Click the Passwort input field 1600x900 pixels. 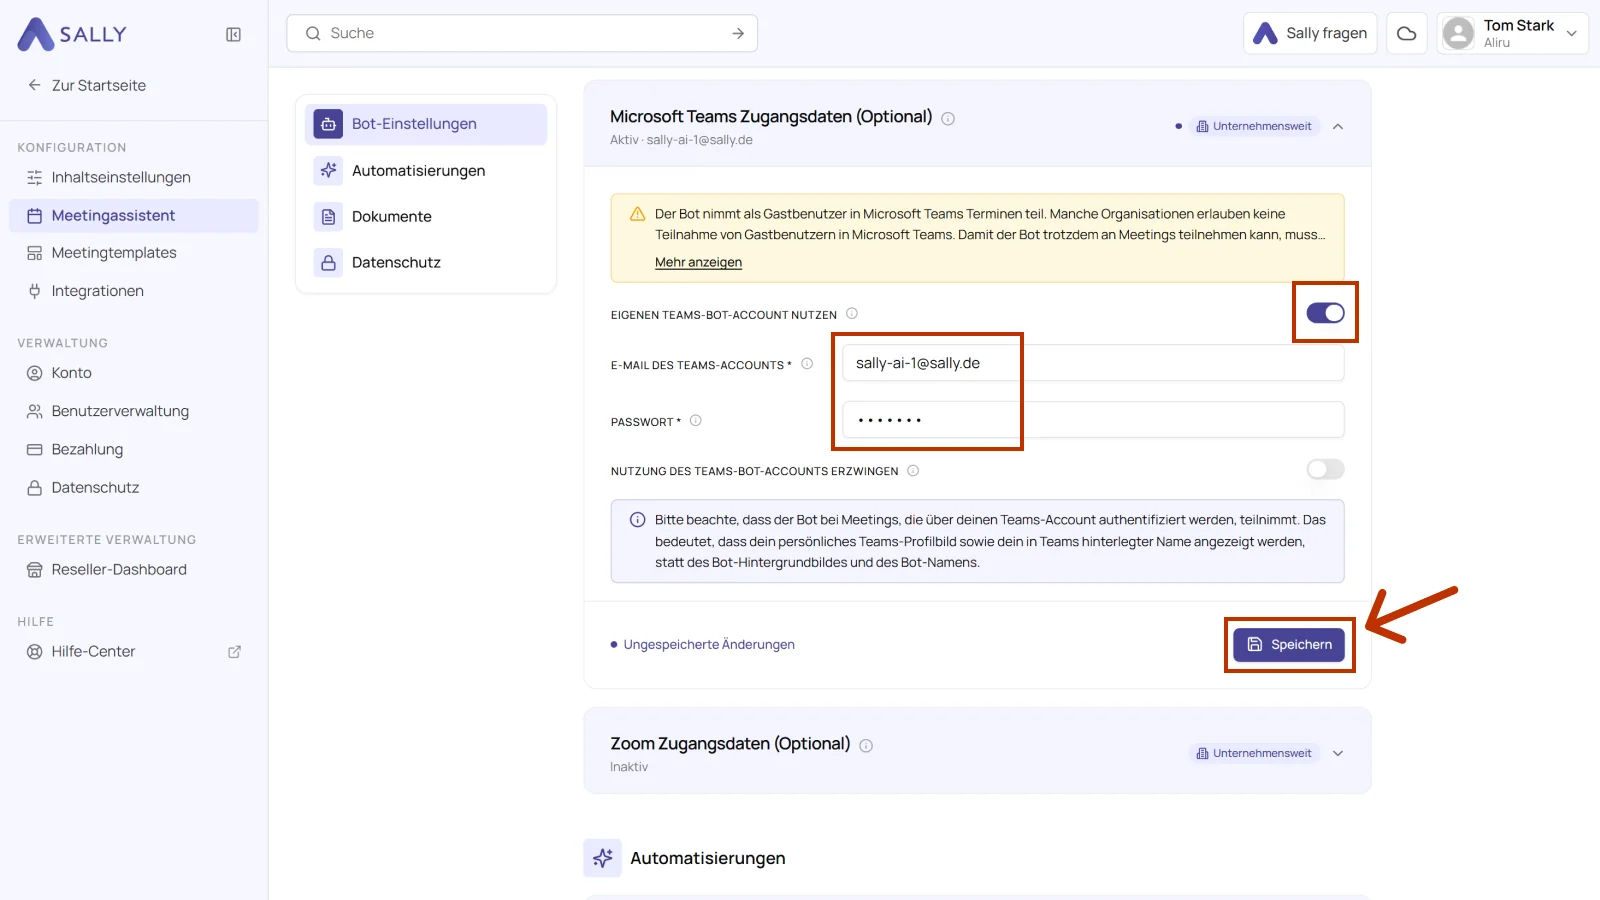1093,420
